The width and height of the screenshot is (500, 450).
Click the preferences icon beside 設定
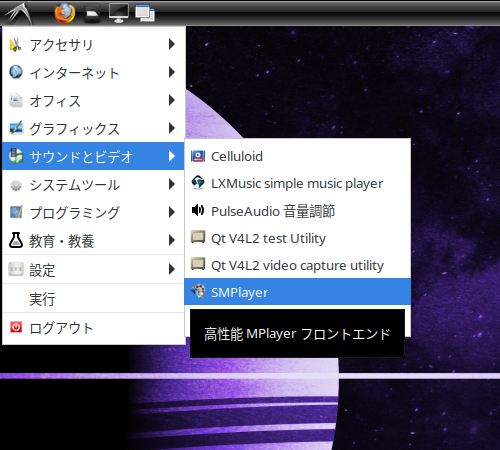tap(16, 269)
